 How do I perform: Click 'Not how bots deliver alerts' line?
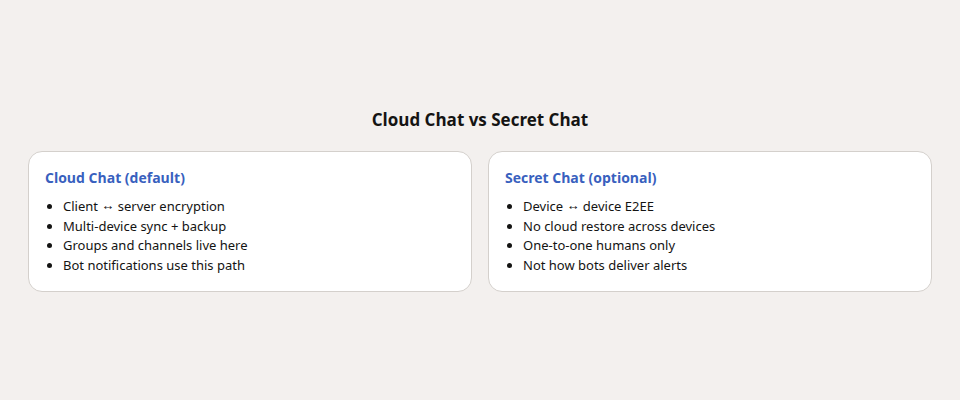(605, 265)
